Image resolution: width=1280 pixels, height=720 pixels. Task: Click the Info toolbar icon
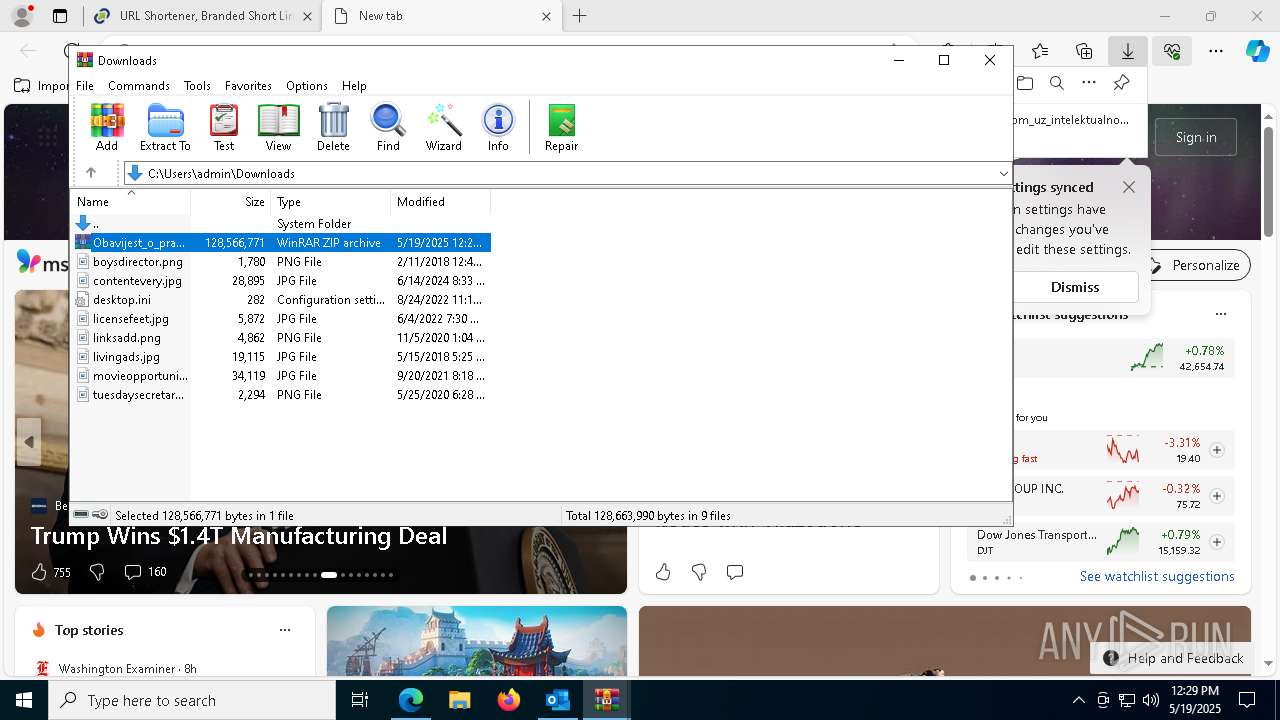pos(498,127)
